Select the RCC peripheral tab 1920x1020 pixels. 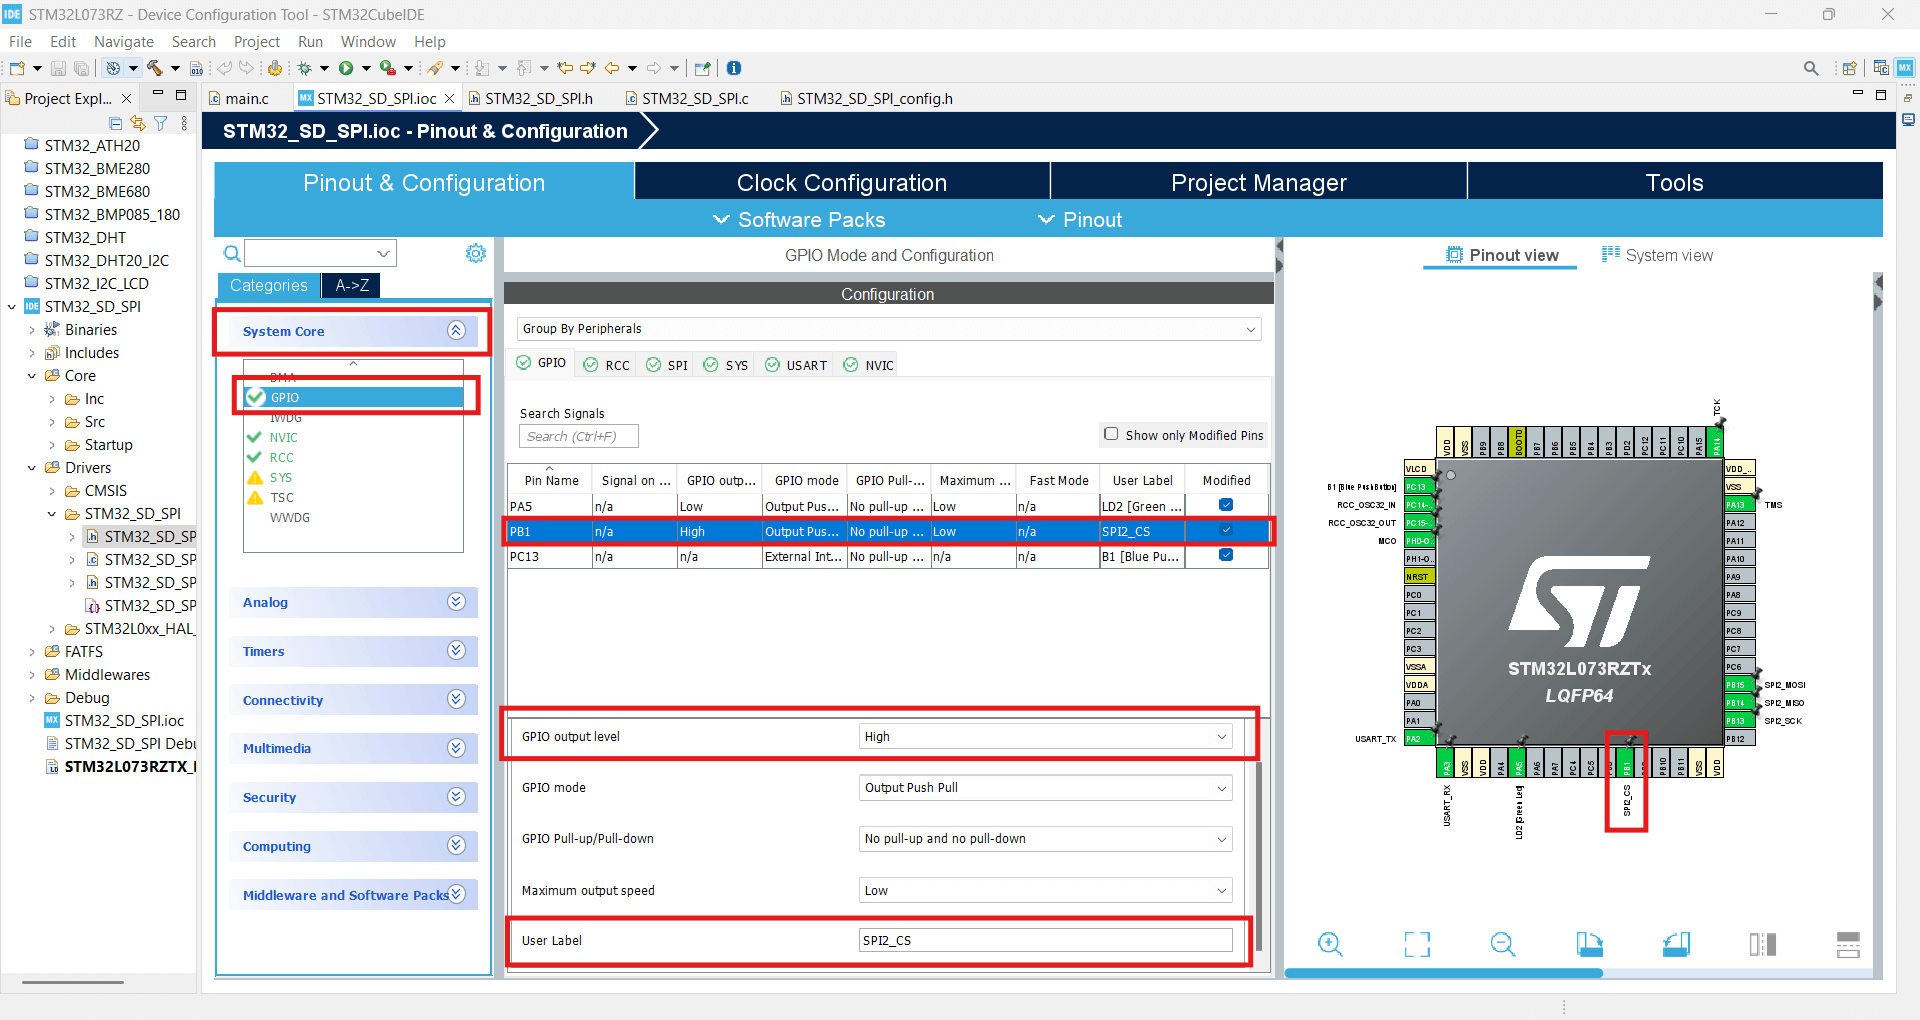click(x=607, y=365)
